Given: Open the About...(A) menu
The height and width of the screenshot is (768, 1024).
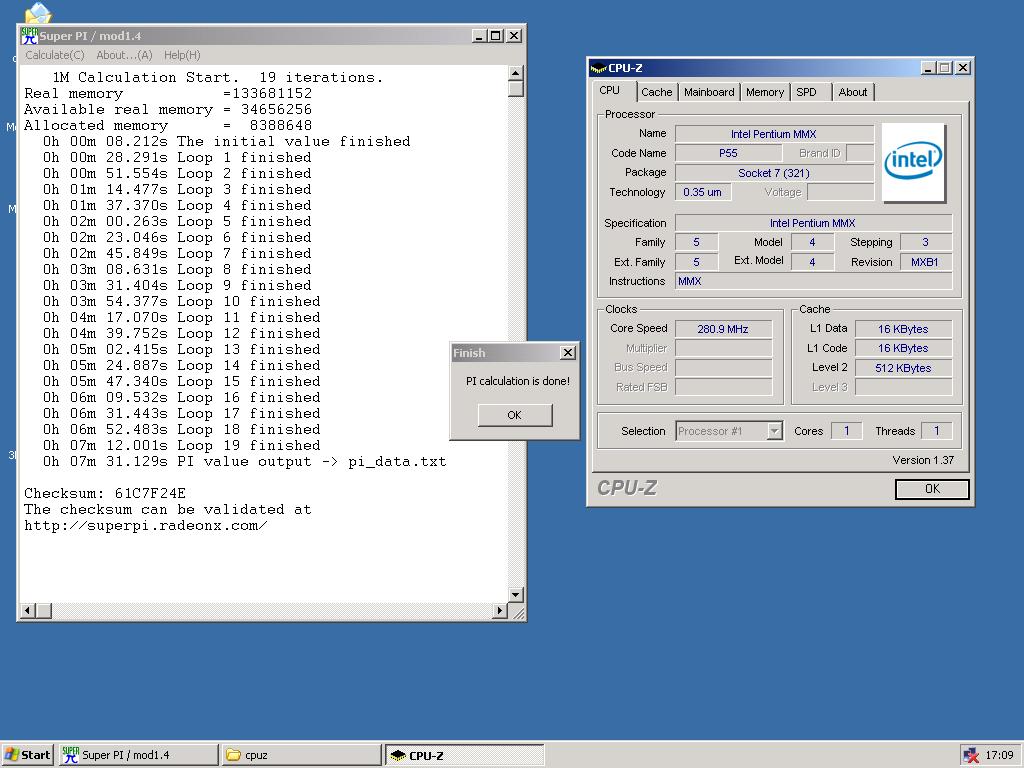Looking at the screenshot, I should click(x=124, y=56).
